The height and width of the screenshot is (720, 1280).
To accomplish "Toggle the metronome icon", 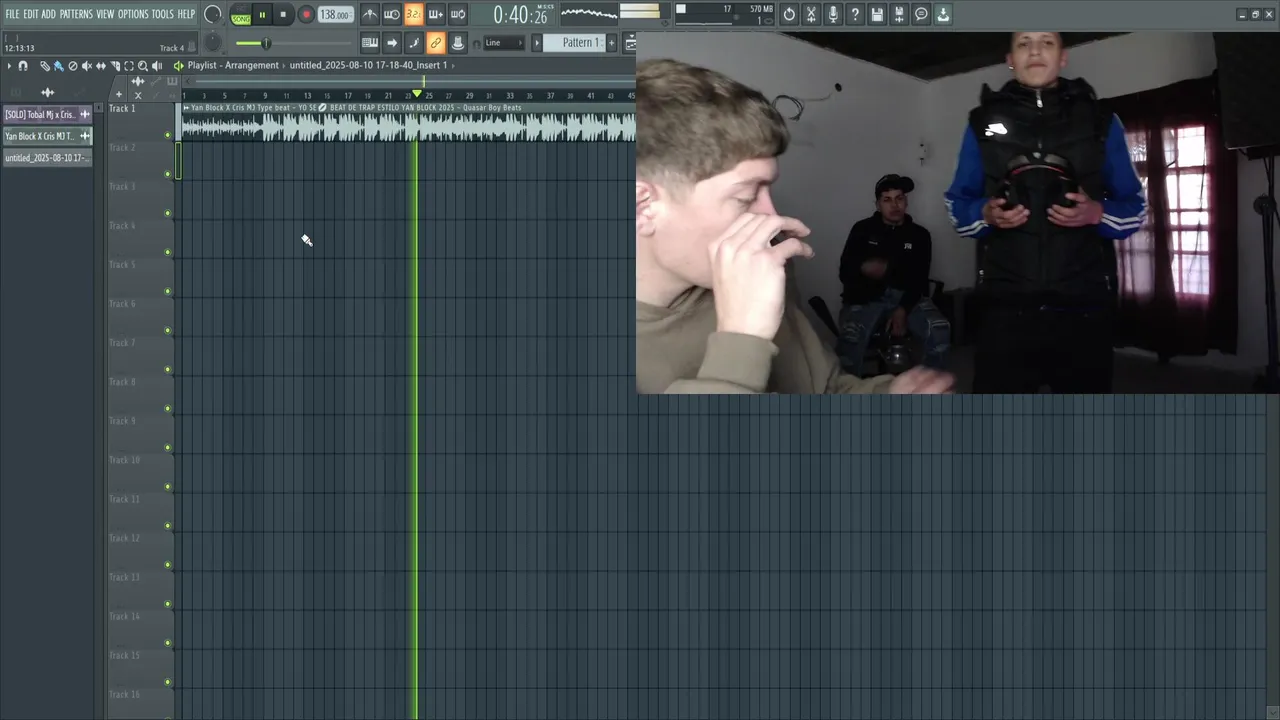I will (370, 14).
